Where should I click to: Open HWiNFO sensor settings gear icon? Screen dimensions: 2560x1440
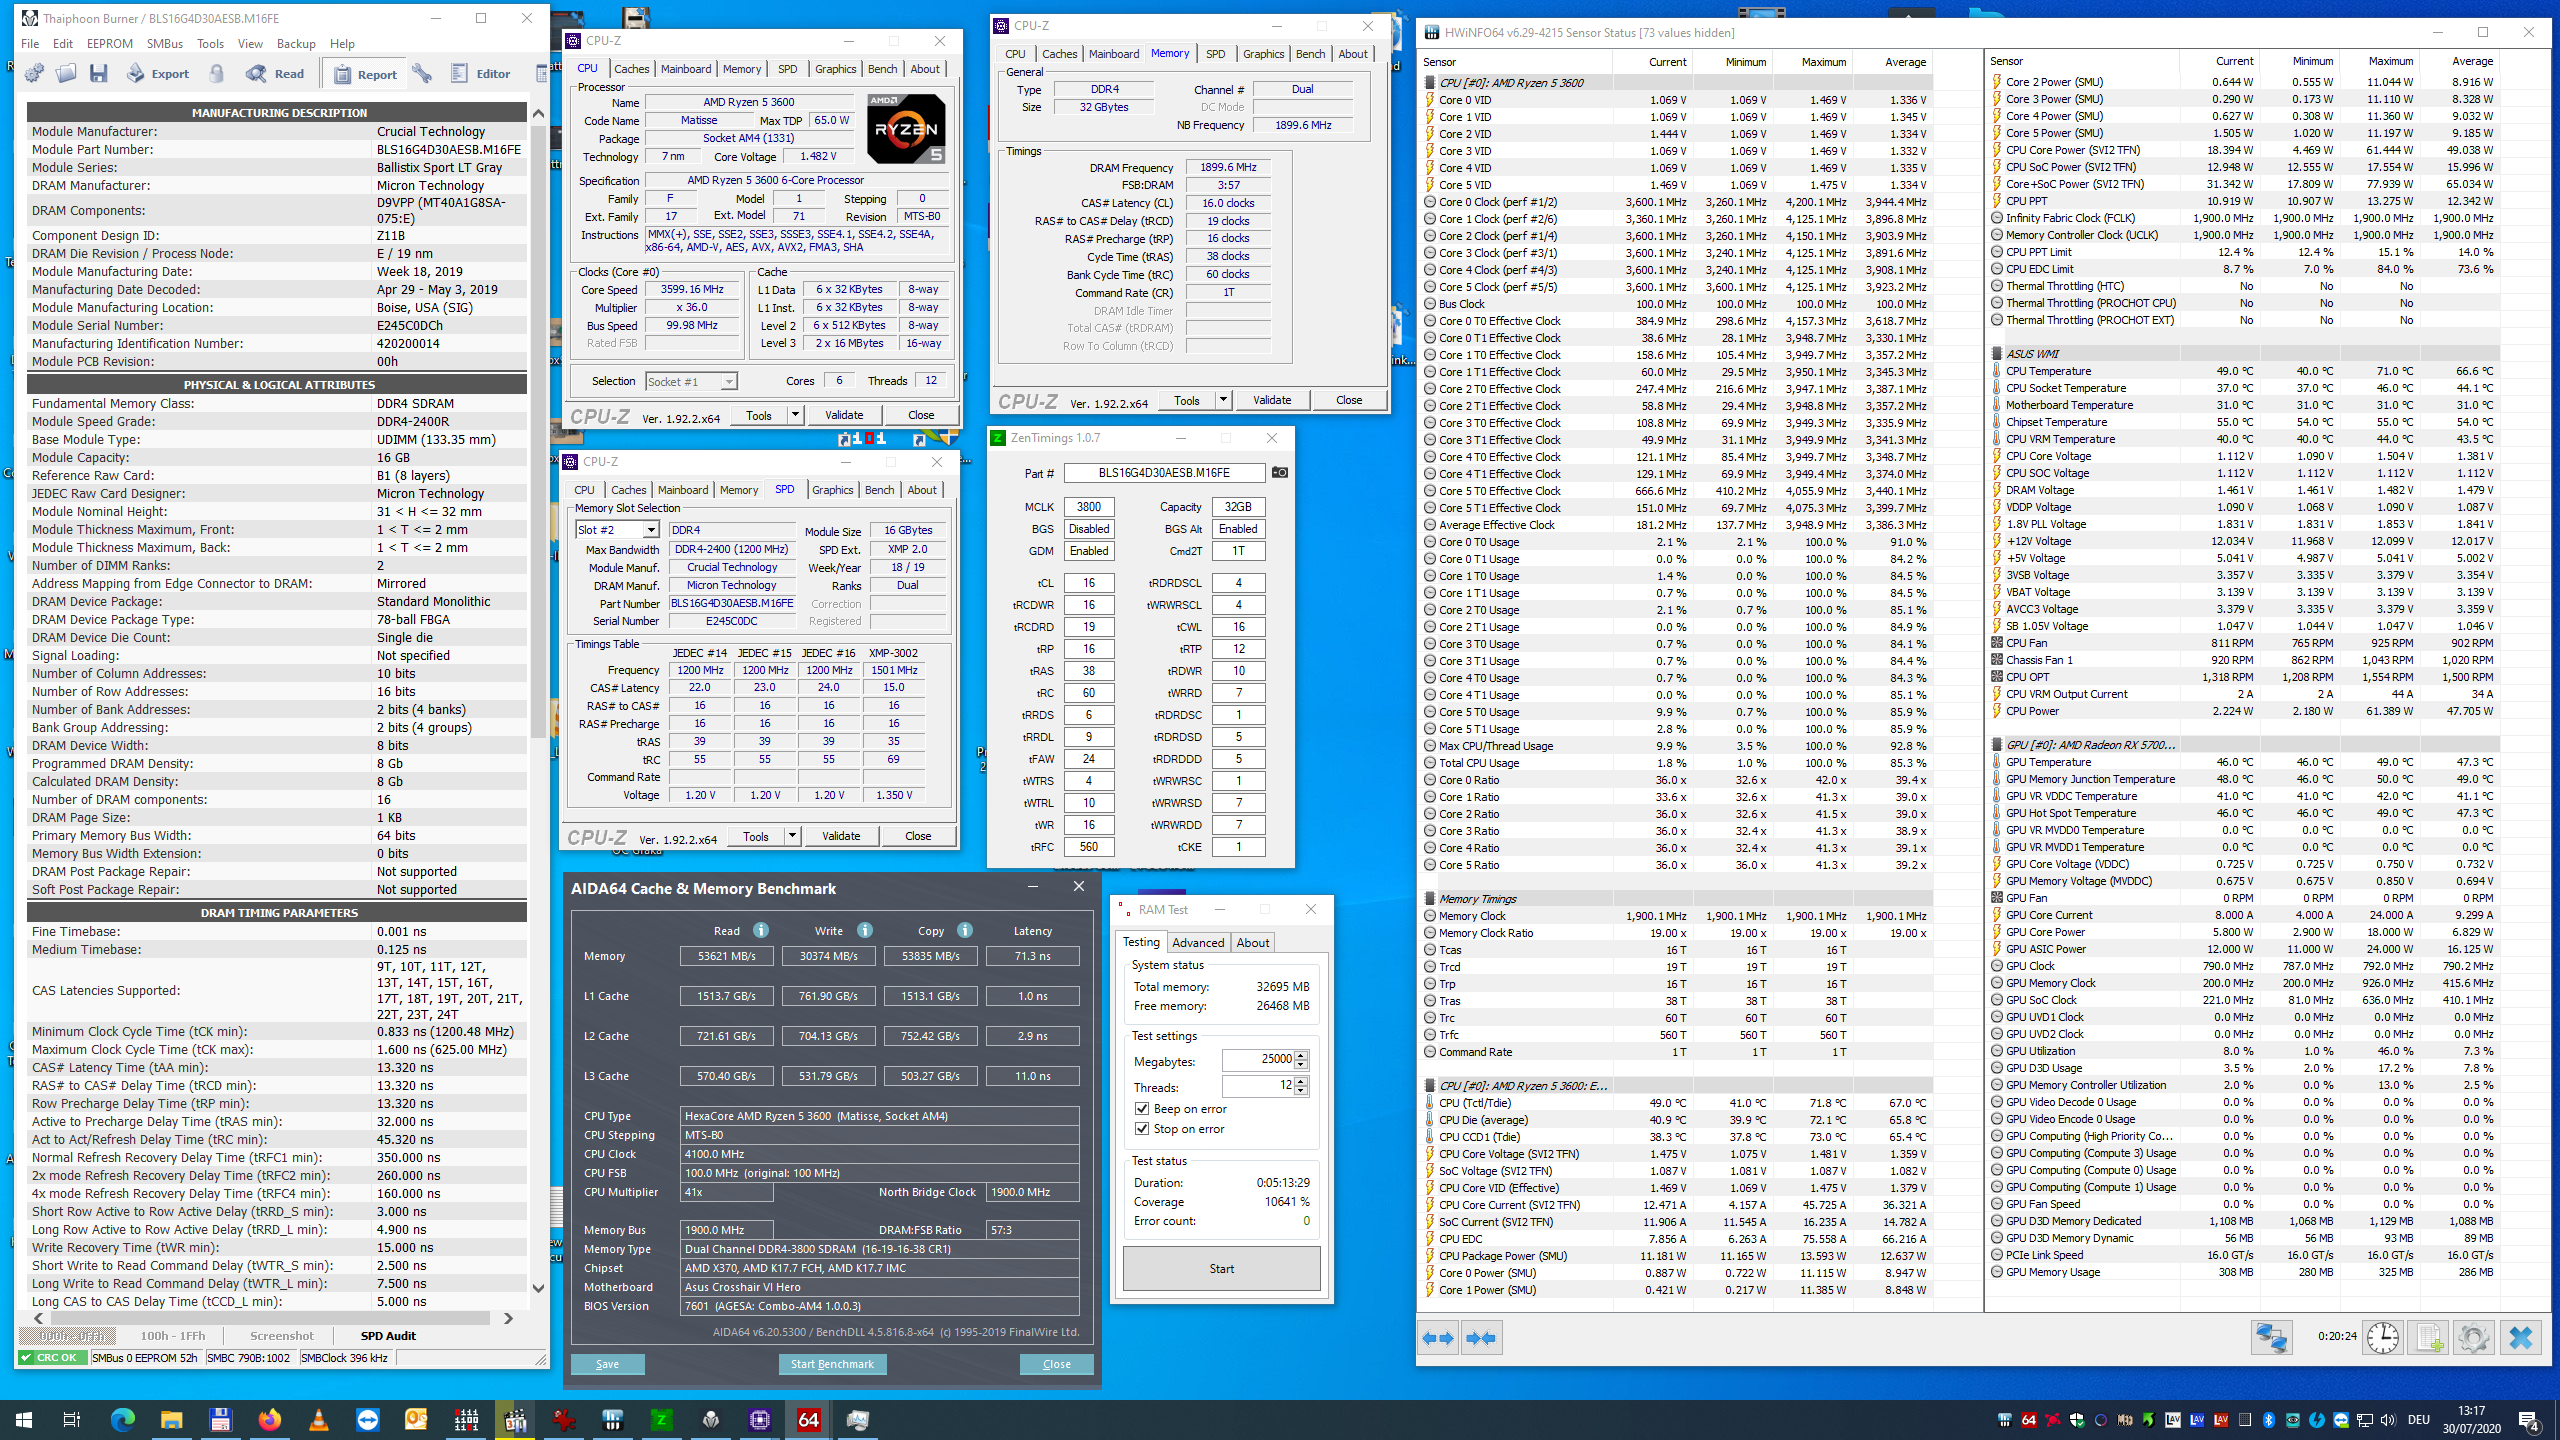2473,1337
